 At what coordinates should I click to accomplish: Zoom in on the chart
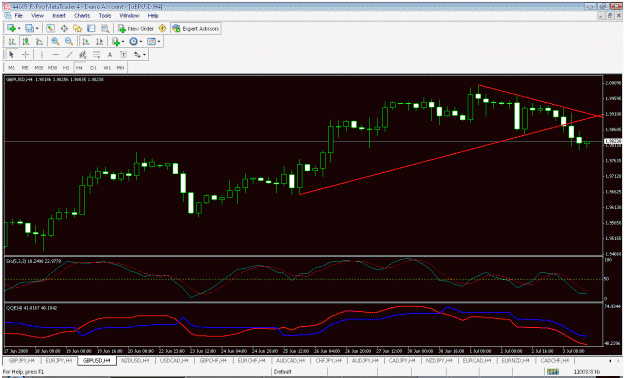55,41
